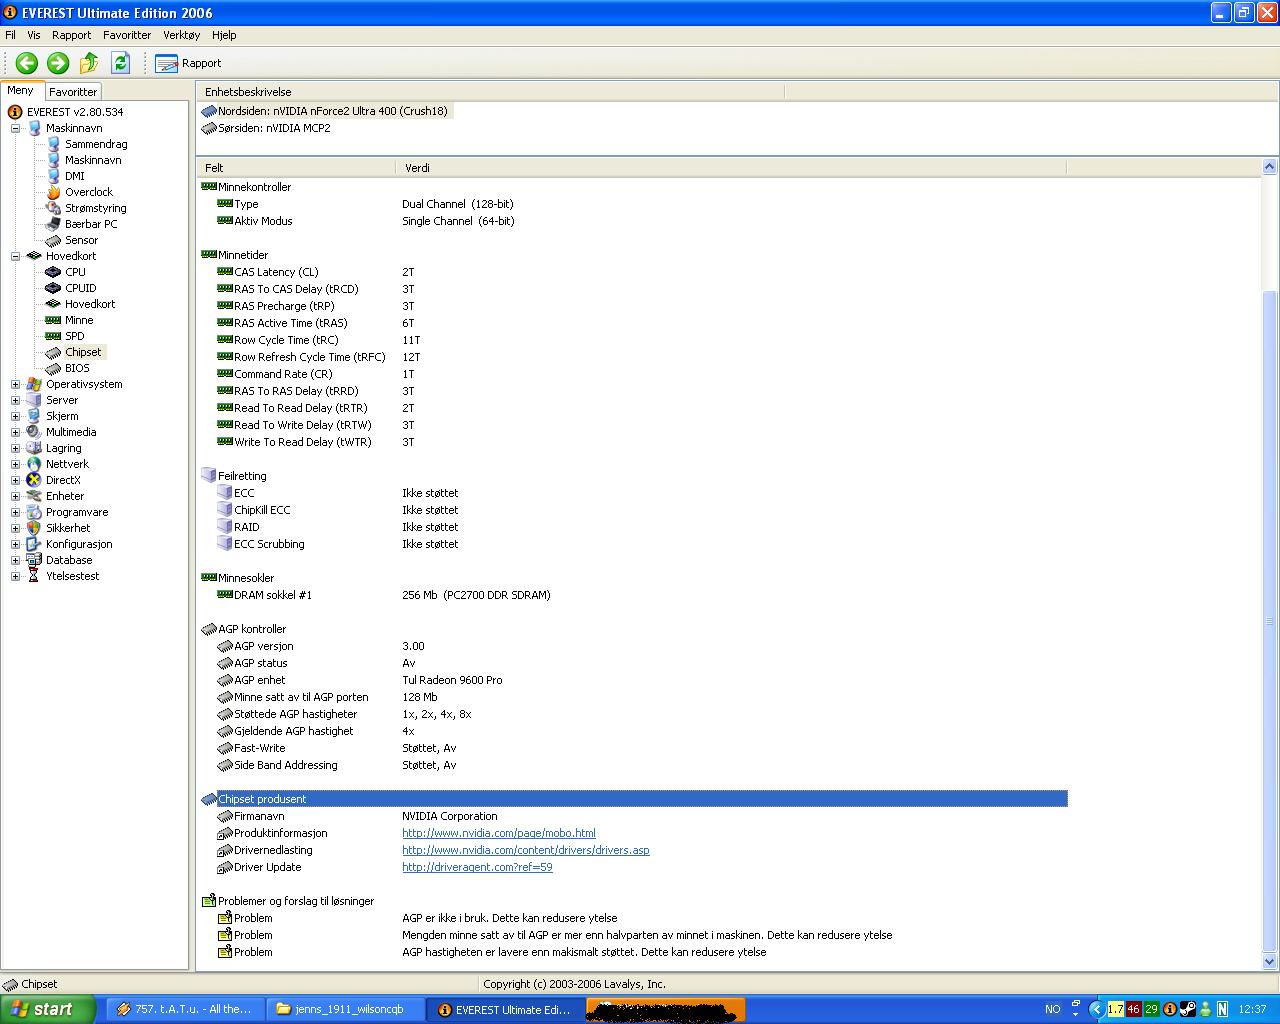Open the Fil menu

pyautogui.click(x=10, y=35)
